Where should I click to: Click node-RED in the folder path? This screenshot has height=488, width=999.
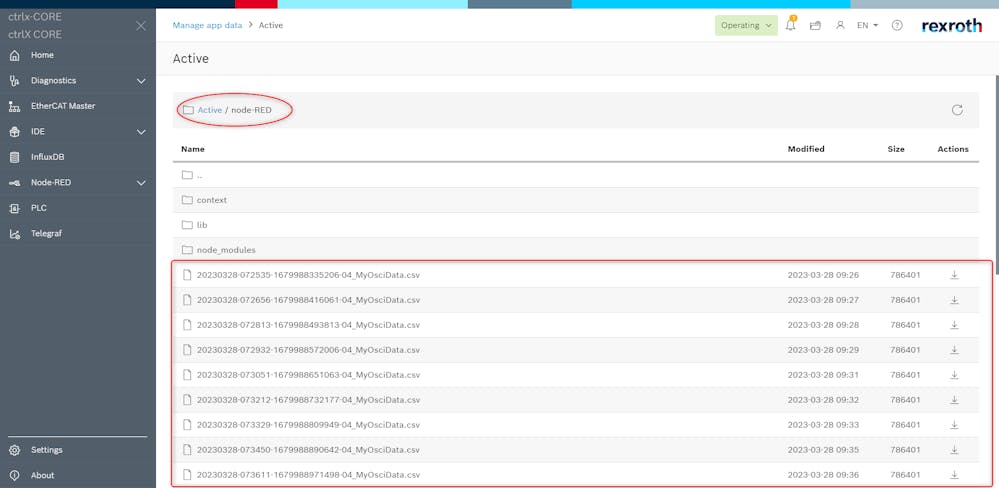pos(251,110)
